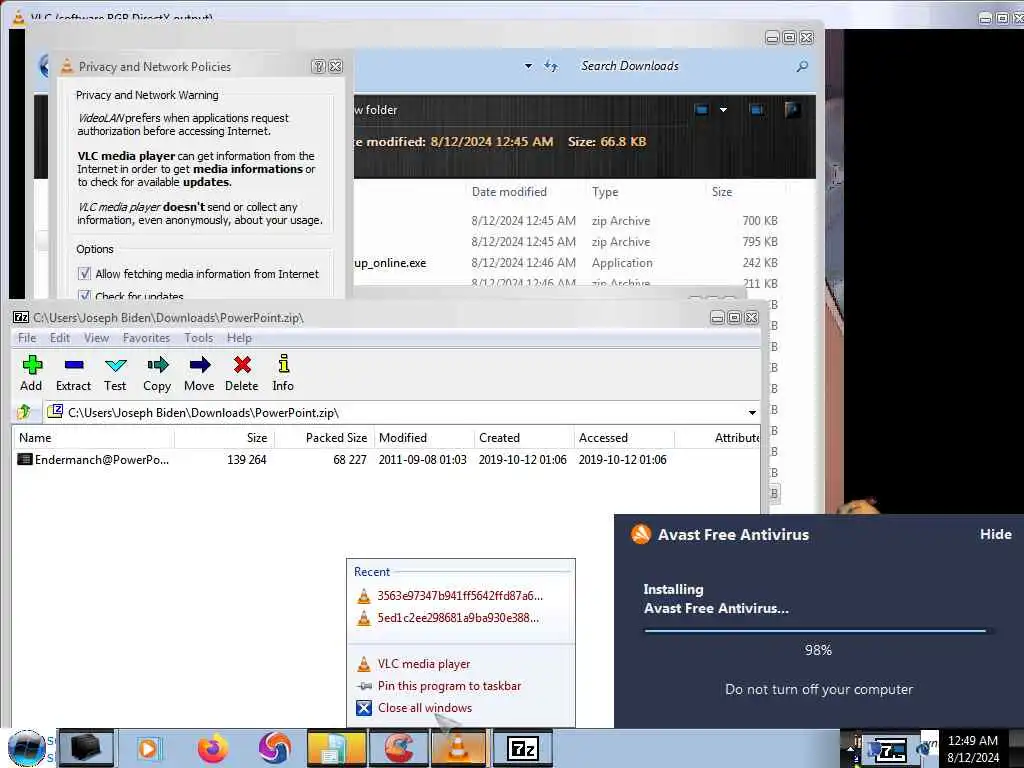Click the Avast installation progress bar
Screen dimensions: 1024x768
(818, 631)
